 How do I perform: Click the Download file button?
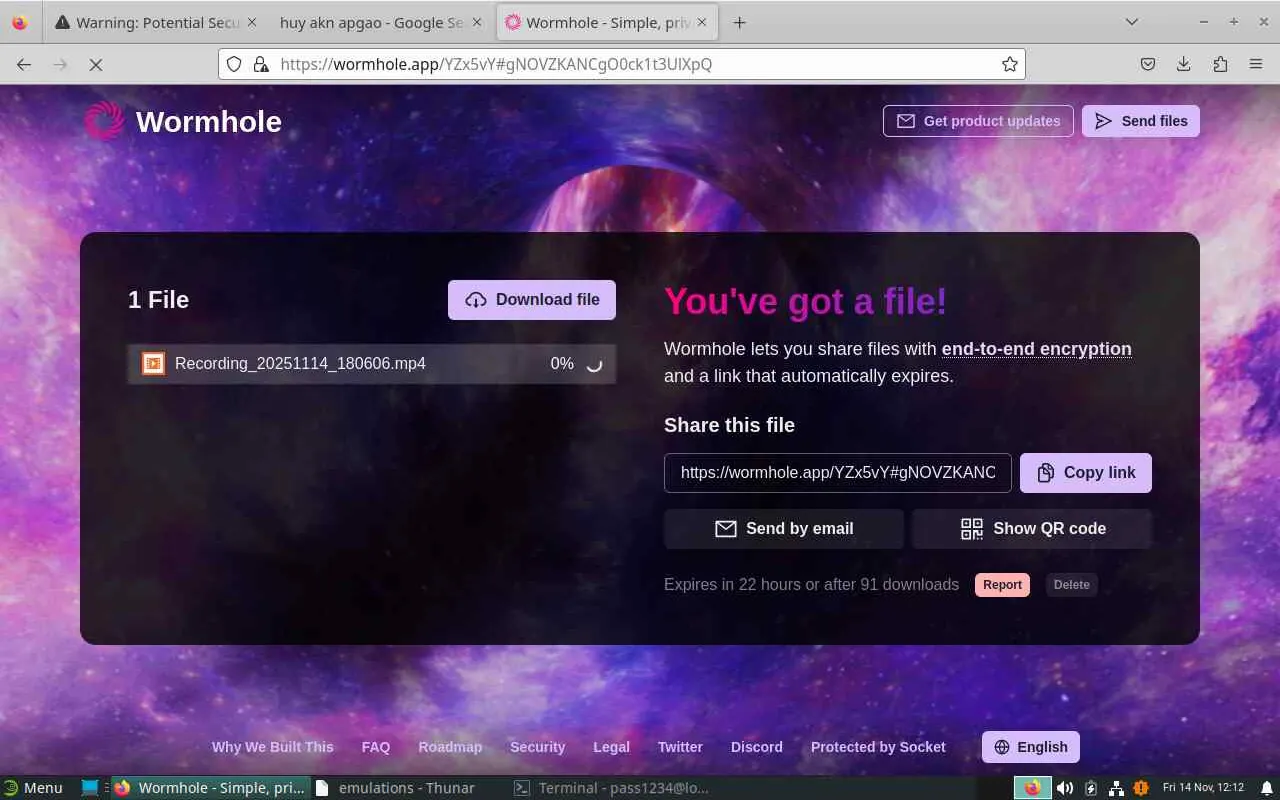pyautogui.click(x=532, y=300)
